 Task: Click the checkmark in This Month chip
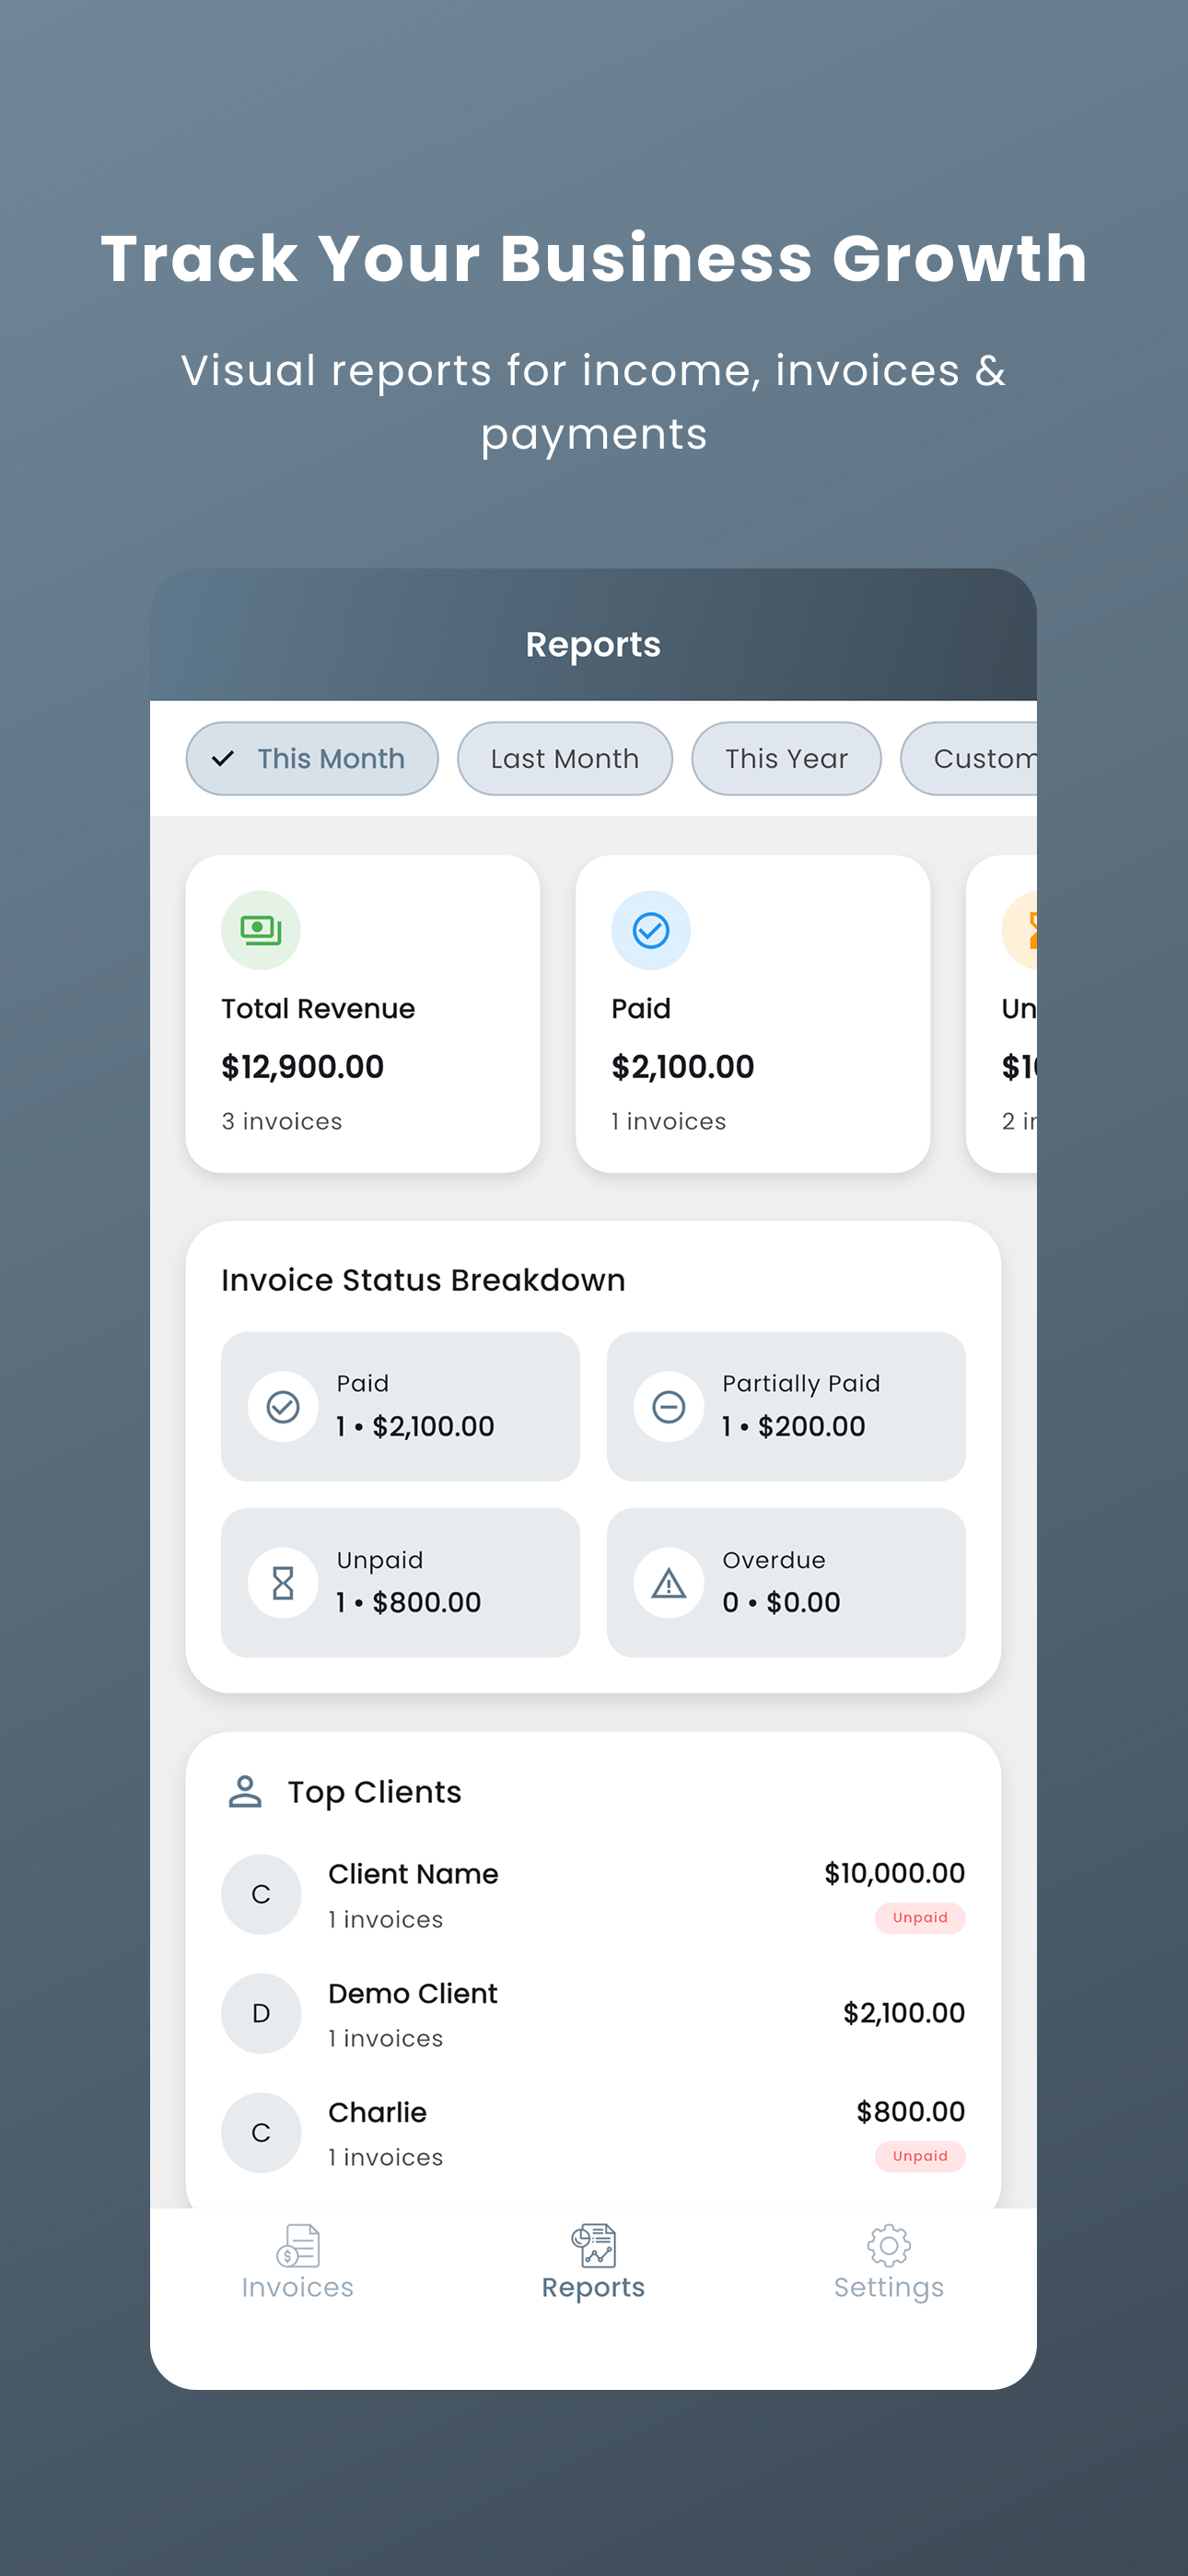[x=223, y=758]
